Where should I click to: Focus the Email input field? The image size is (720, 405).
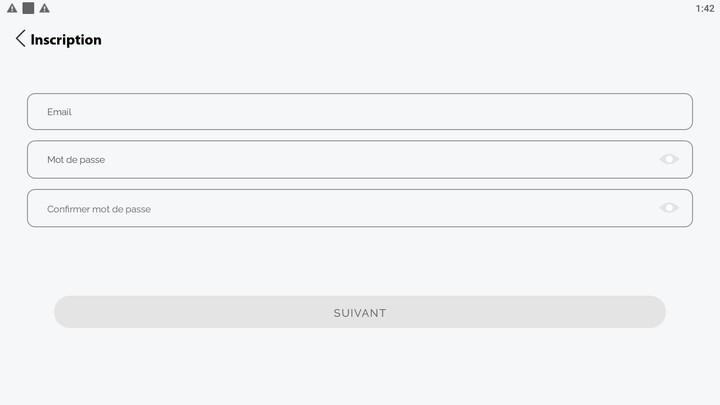click(360, 112)
